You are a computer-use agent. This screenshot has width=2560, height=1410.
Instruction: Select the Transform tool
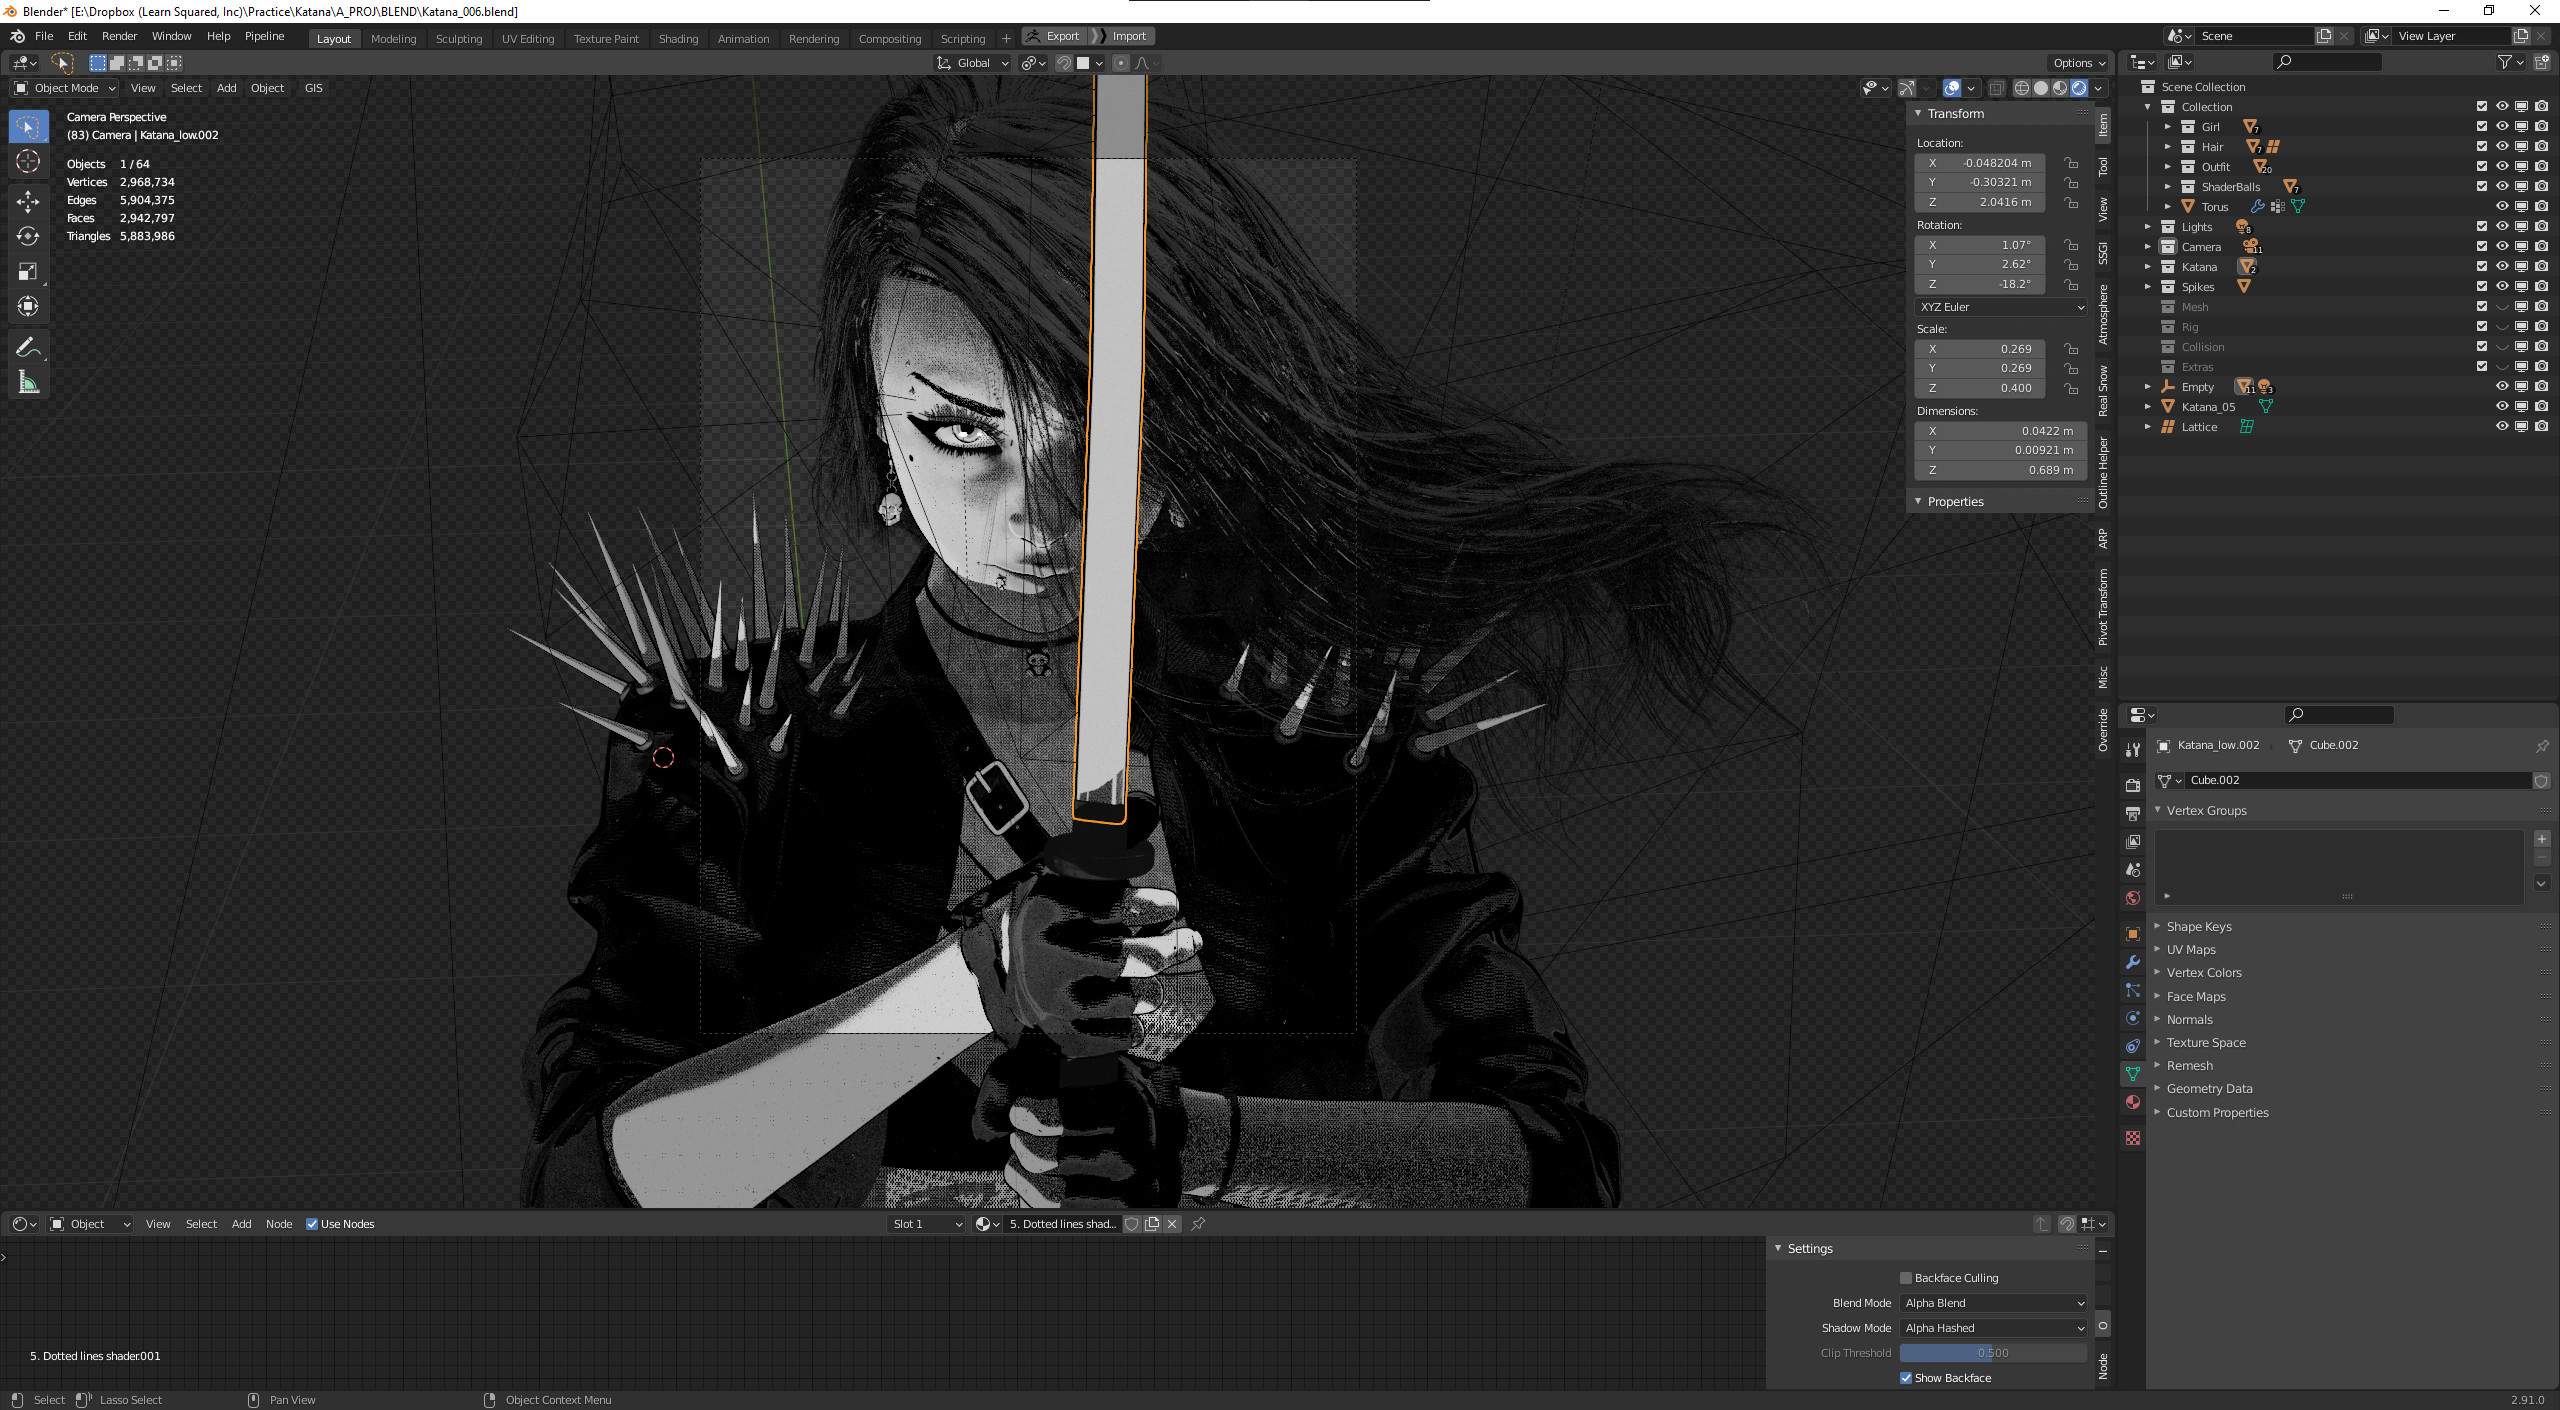point(28,306)
